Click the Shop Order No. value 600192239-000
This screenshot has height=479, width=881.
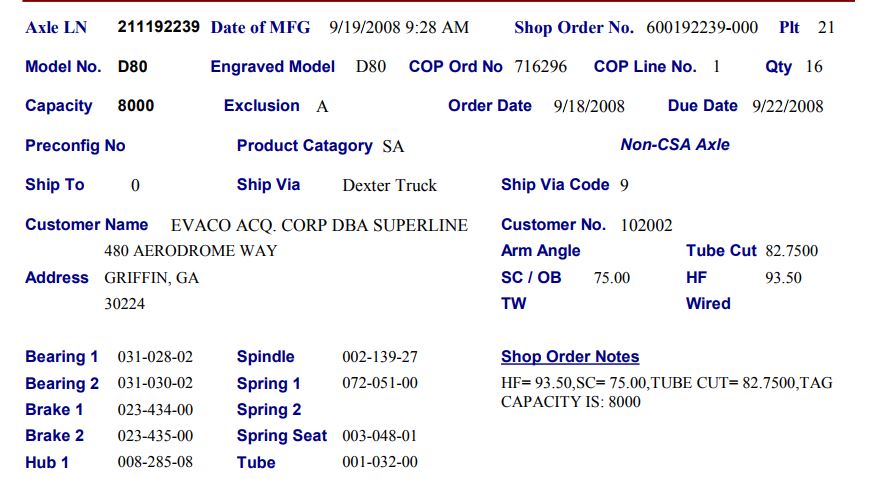pyautogui.click(x=702, y=28)
